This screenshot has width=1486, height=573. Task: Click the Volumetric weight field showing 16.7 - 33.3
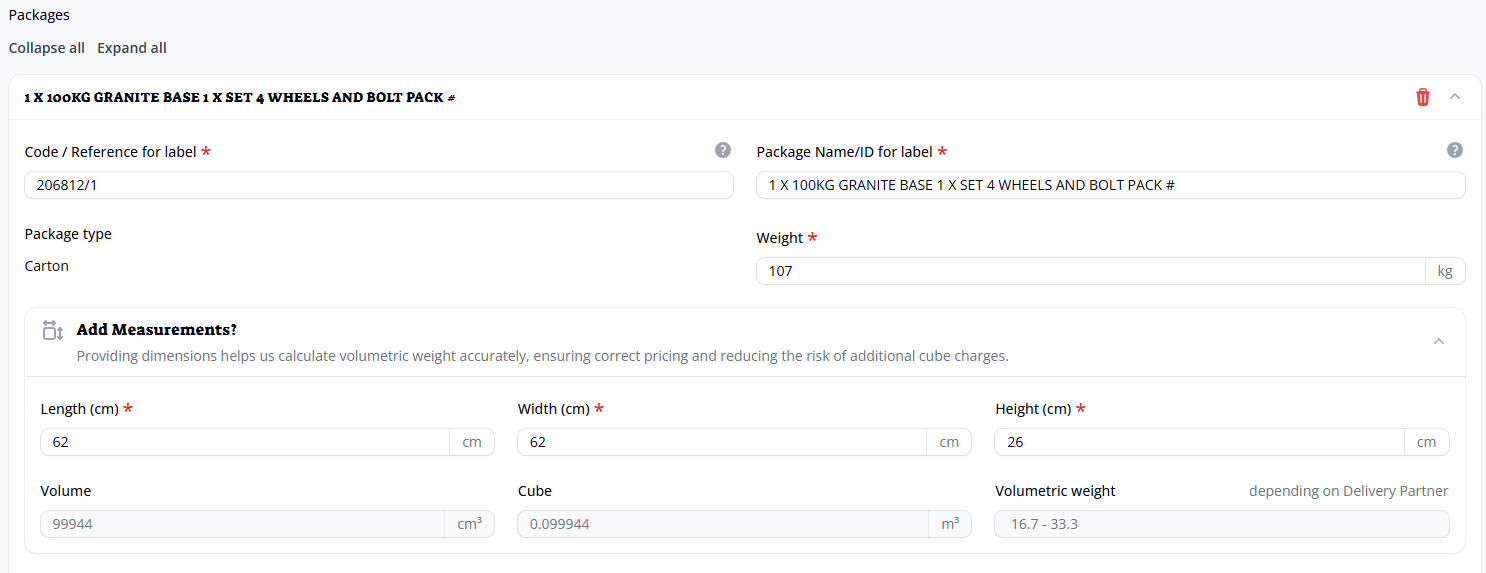tap(1221, 524)
